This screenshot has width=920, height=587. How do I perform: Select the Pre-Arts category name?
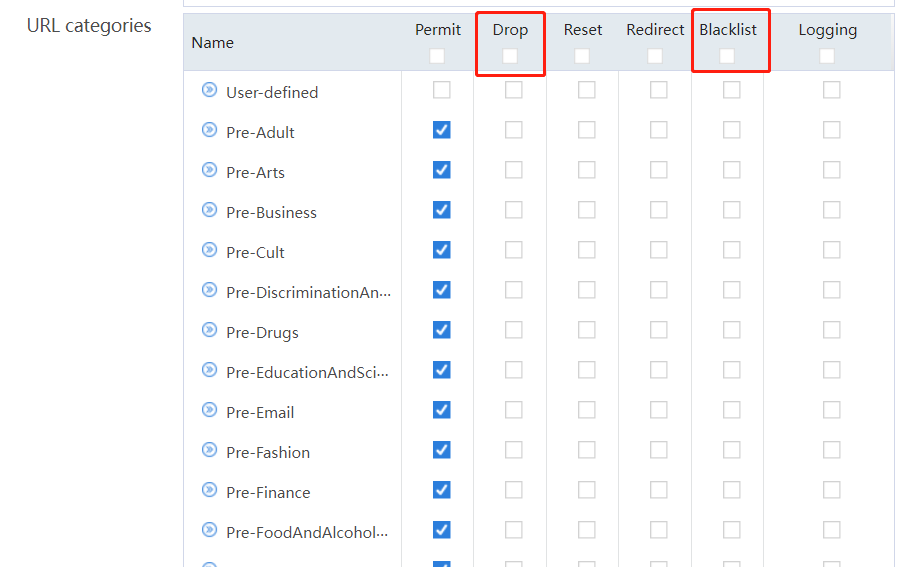tap(255, 173)
